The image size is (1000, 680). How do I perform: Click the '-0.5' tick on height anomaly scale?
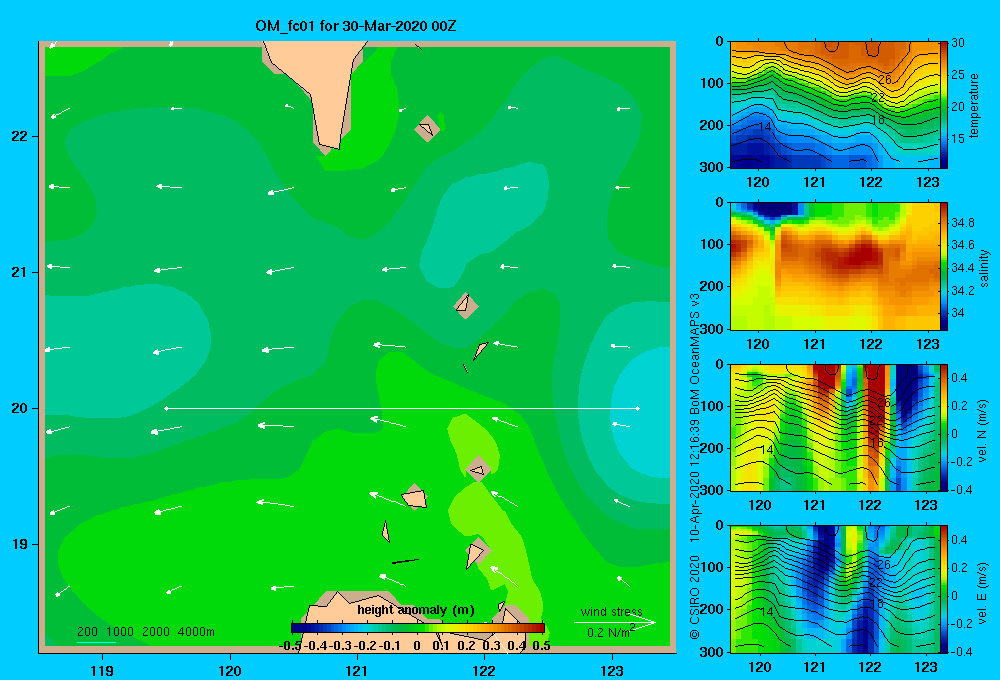coord(290,646)
